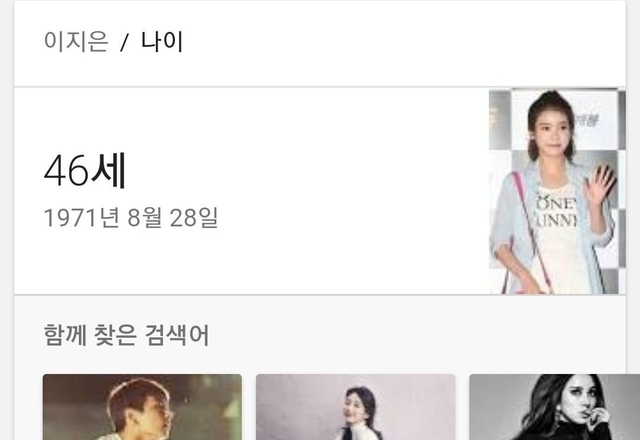640x440 pixels.
Task: Click the slash separator between 이지은 and 나이
Action: click(124, 42)
